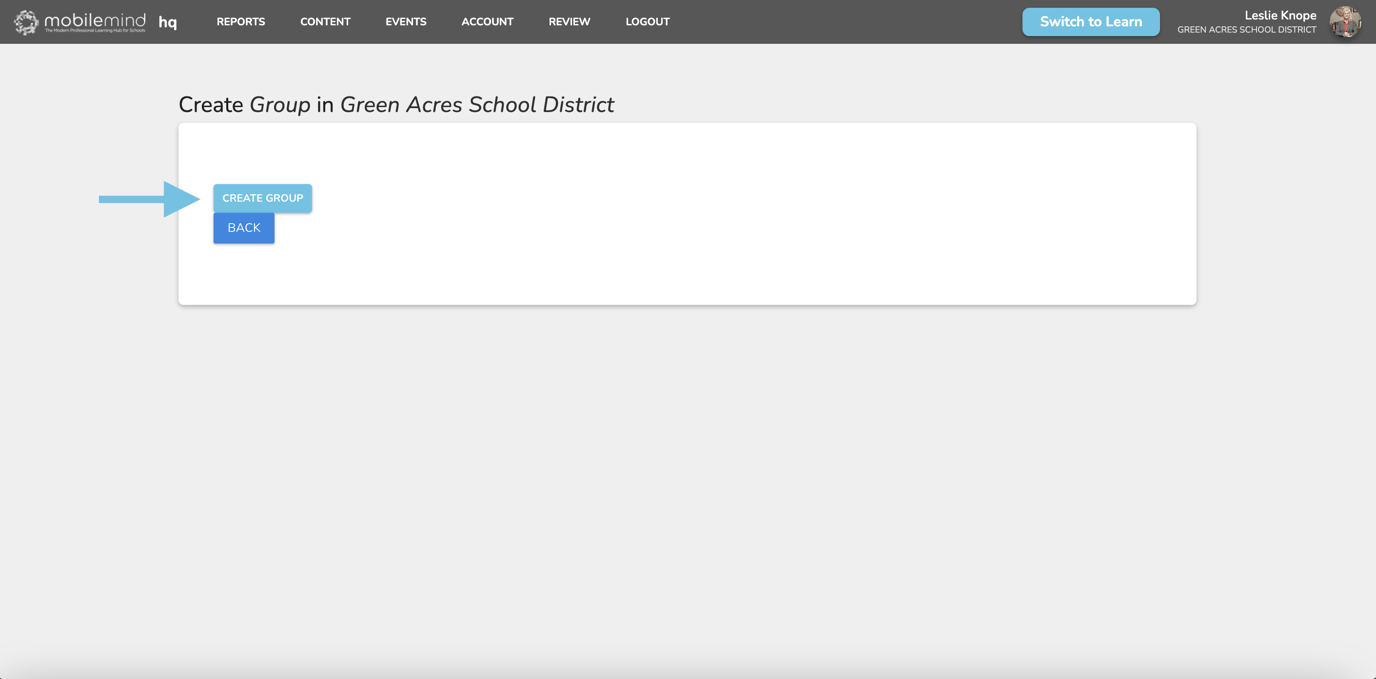The height and width of the screenshot is (679, 1376).
Task: Click the italic word Group in page heading
Action: point(280,105)
